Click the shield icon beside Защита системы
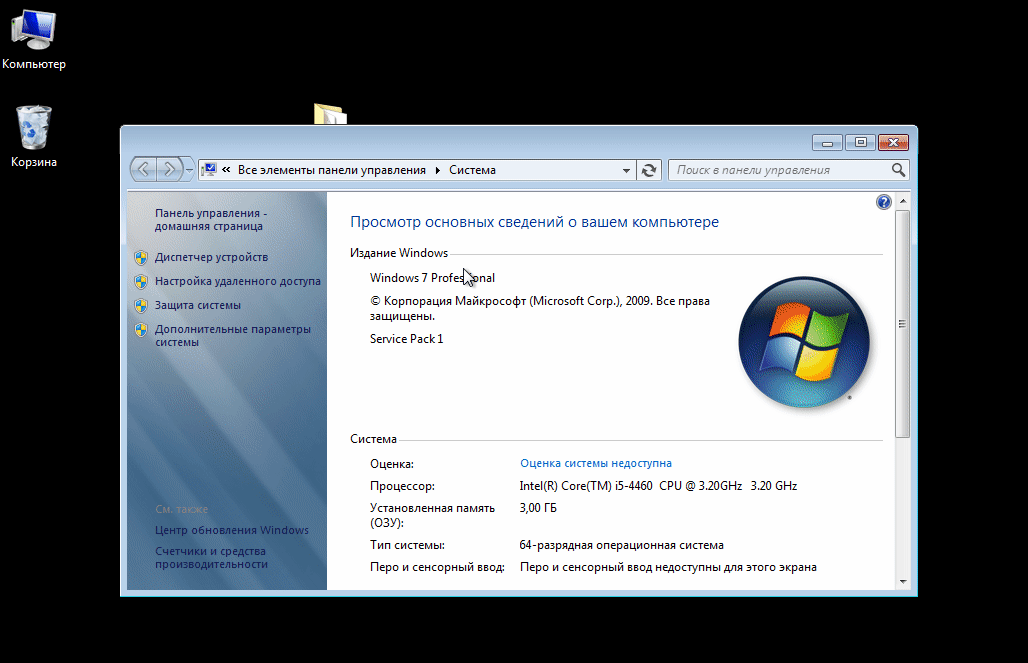This screenshot has height=663, width=1028. 141,306
